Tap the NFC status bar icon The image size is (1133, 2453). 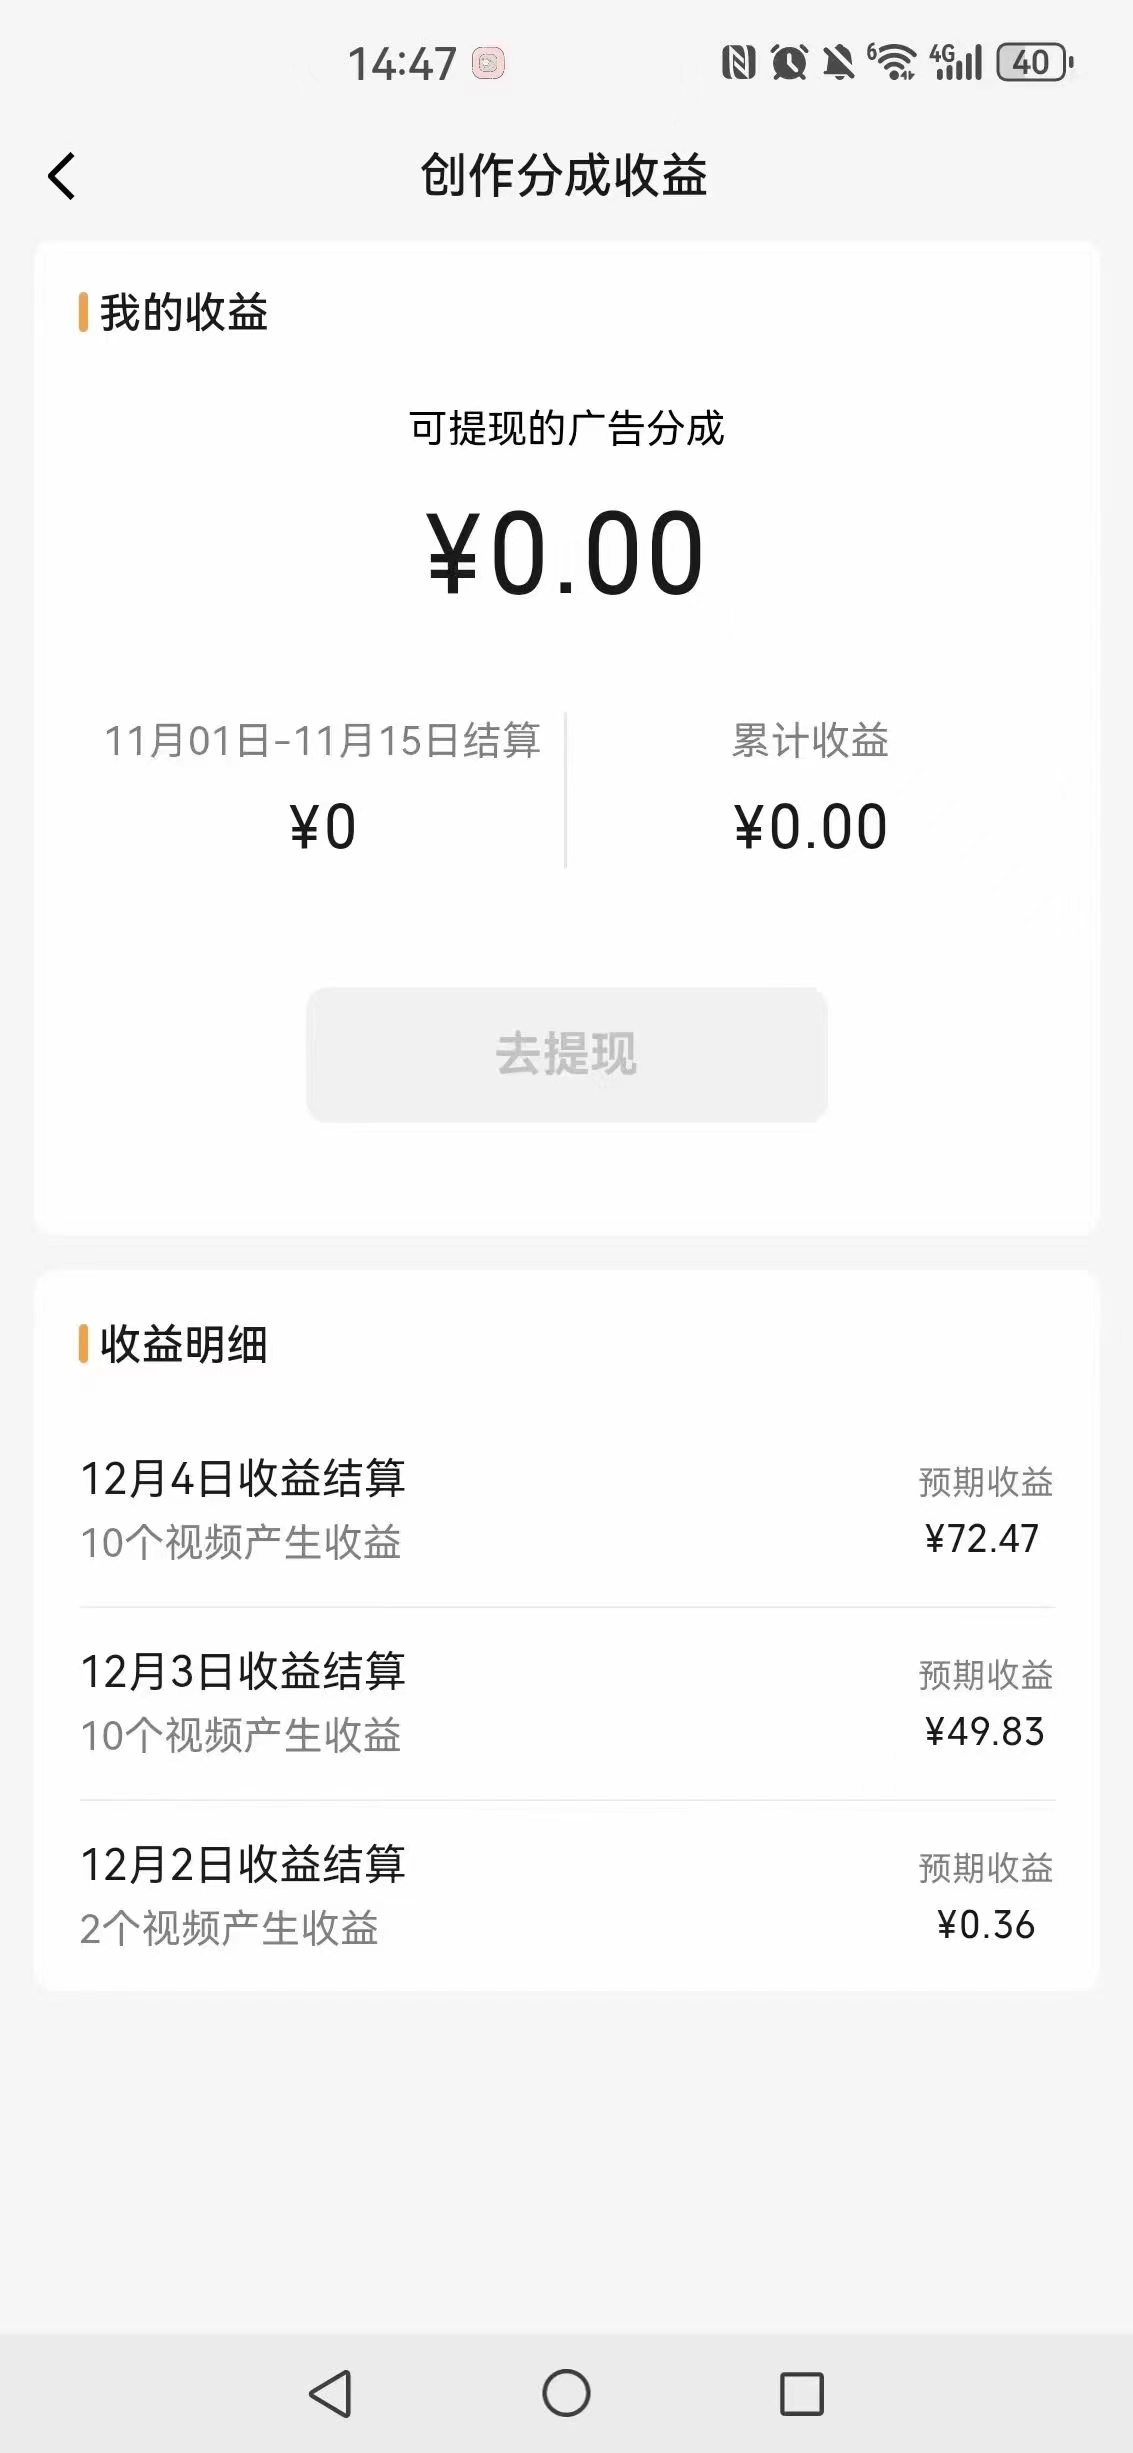(738, 63)
